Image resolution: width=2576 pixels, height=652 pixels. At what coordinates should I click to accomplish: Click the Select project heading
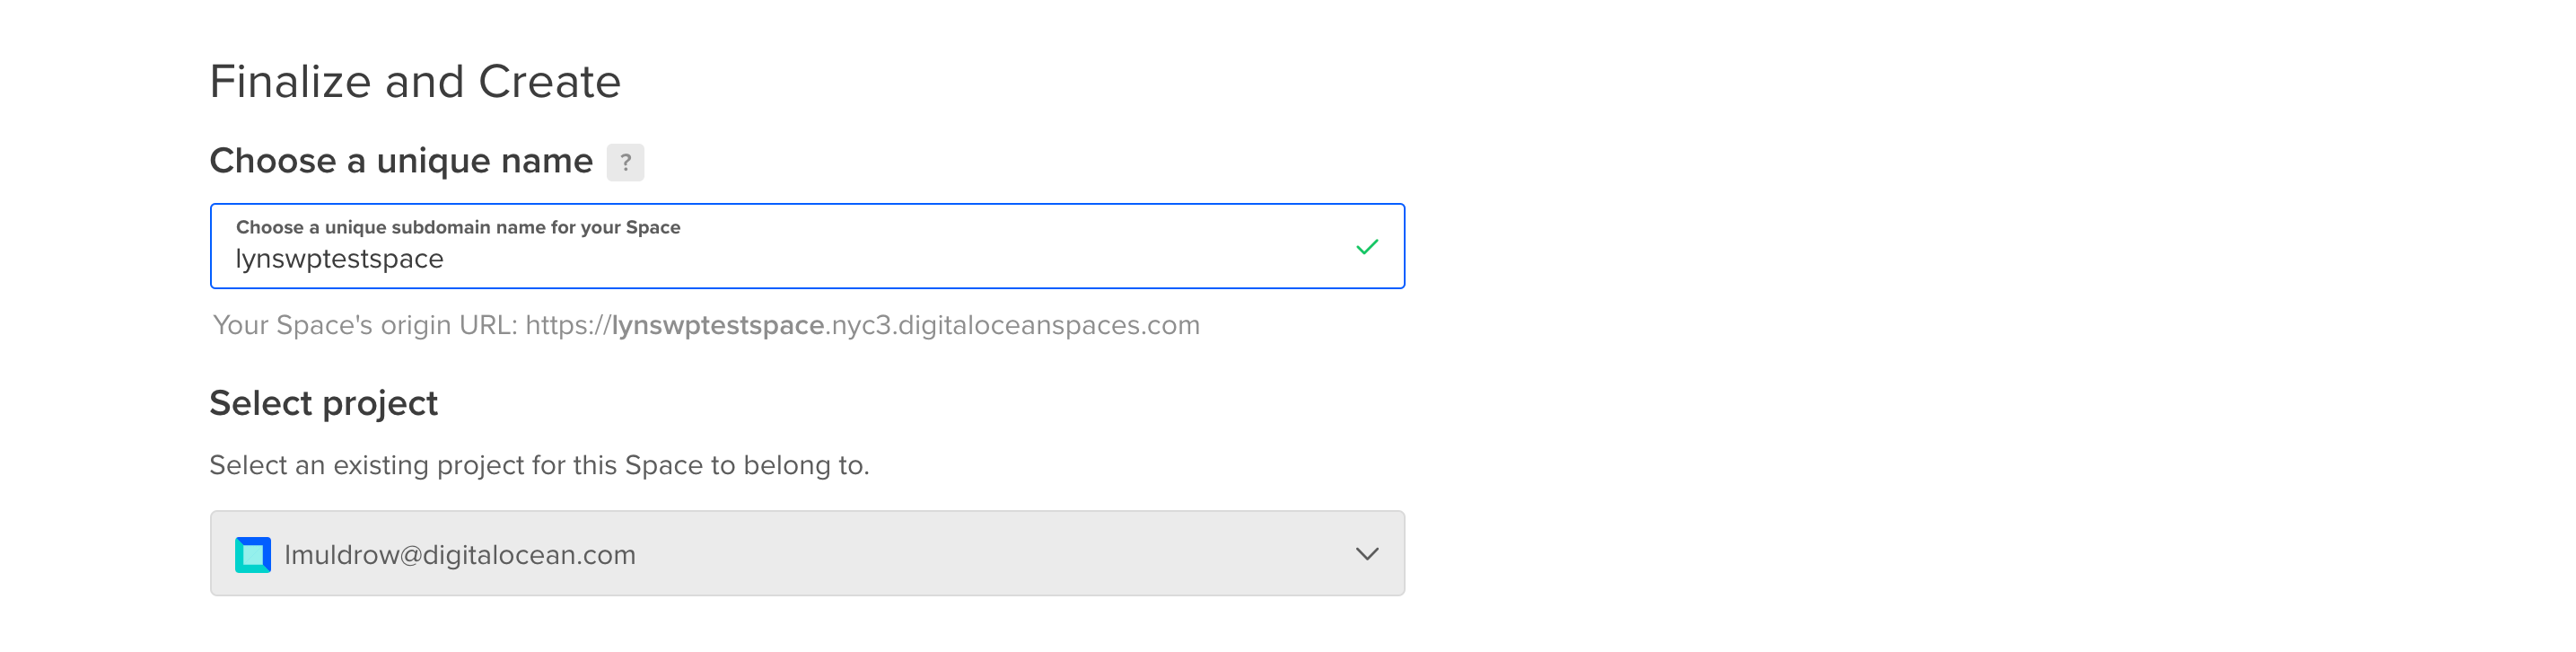(324, 403)
